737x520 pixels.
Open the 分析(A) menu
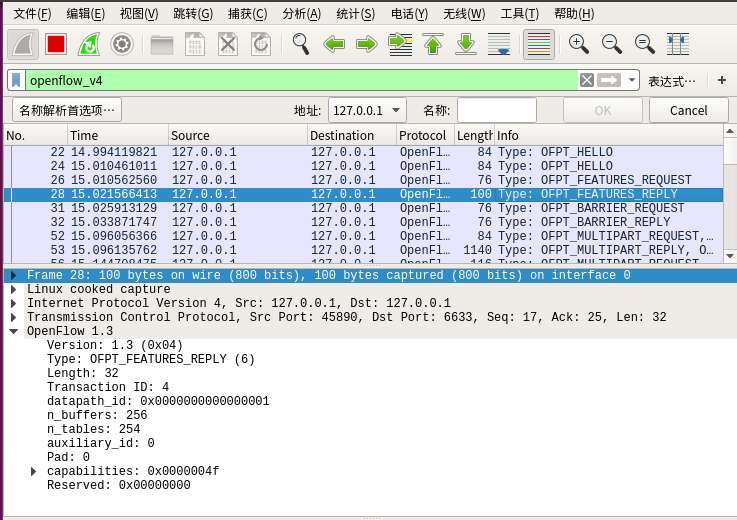[301, 14]
